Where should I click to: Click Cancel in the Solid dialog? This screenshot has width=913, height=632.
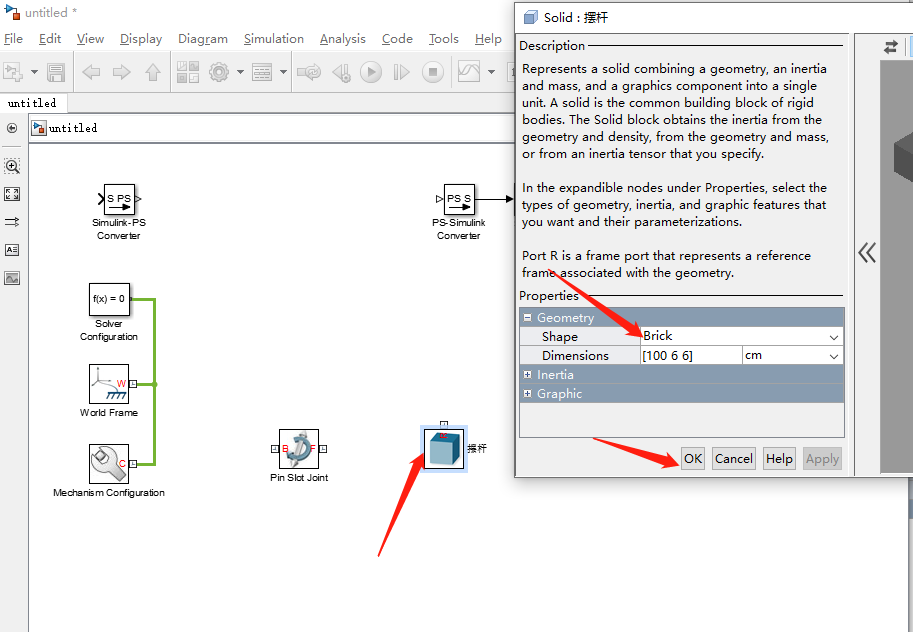tap(733, 458)
